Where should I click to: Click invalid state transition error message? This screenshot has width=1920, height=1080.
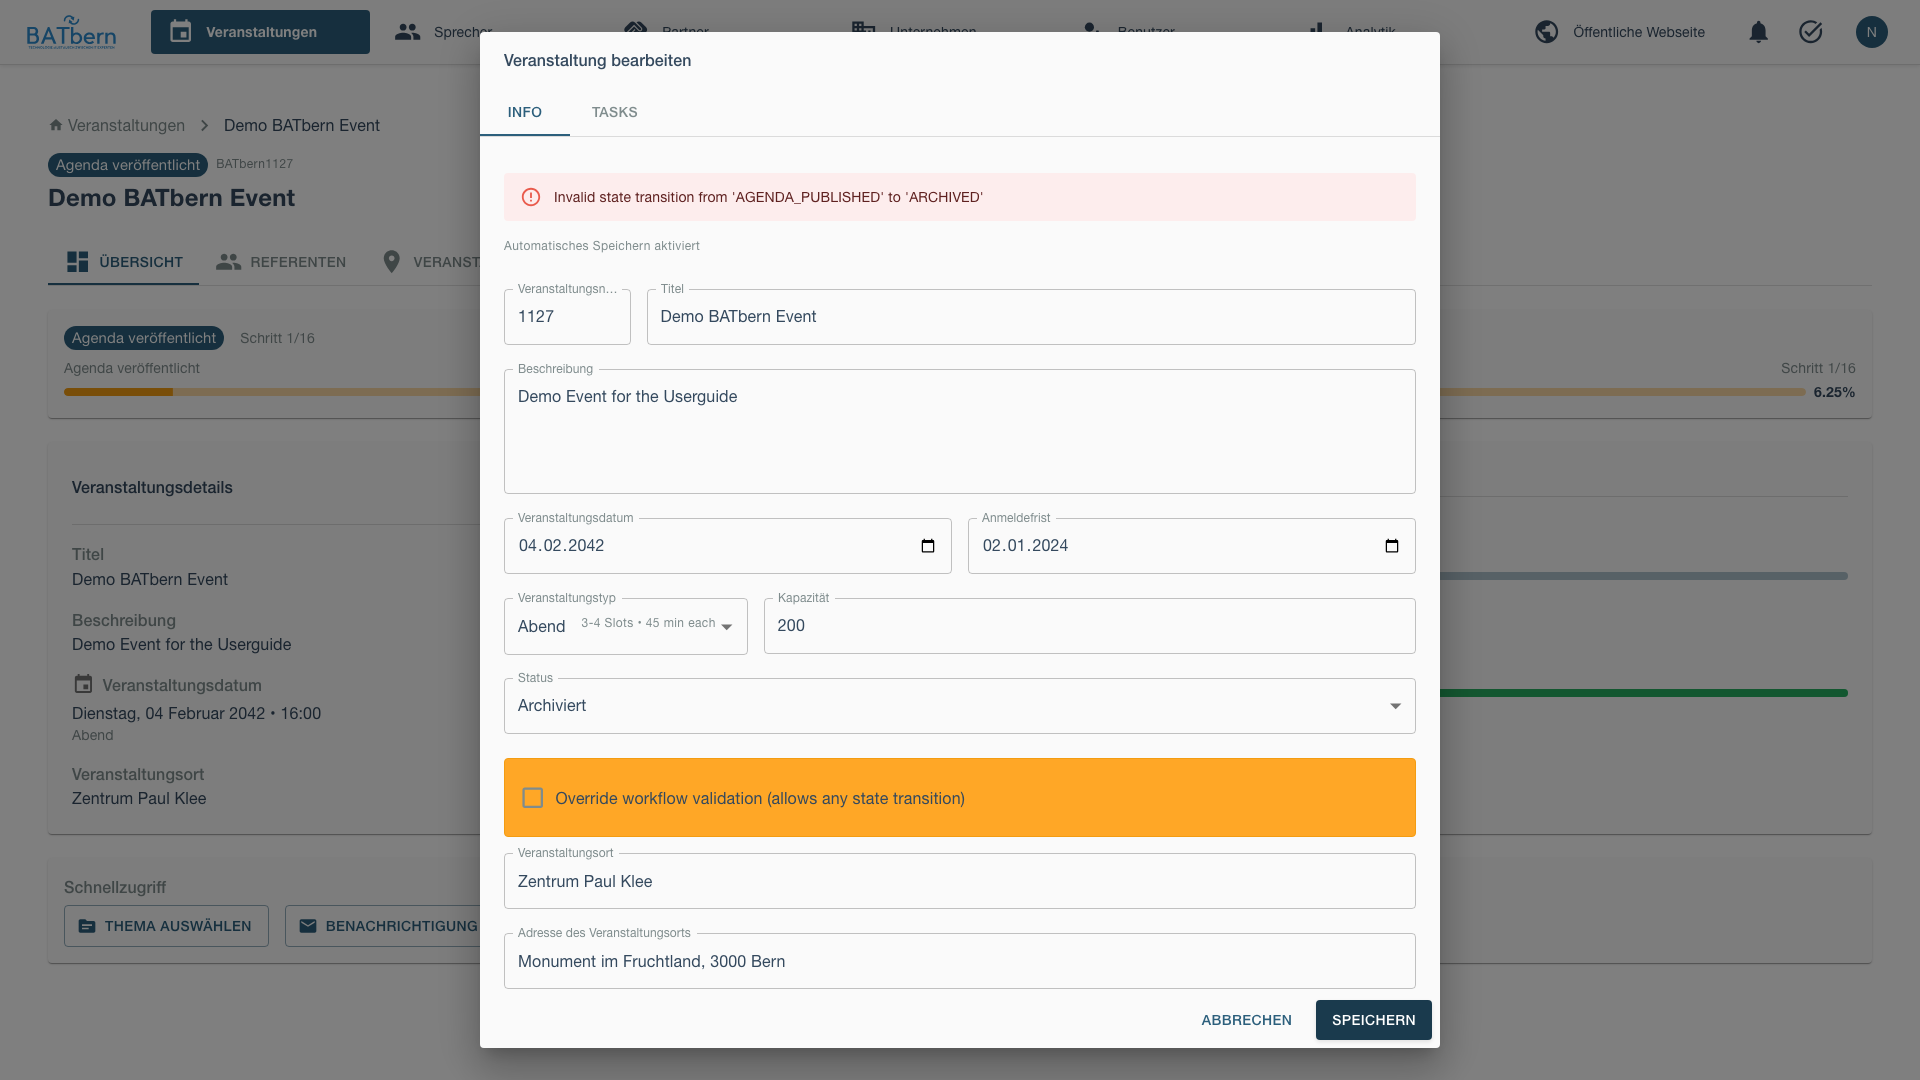tap(768, 197)
